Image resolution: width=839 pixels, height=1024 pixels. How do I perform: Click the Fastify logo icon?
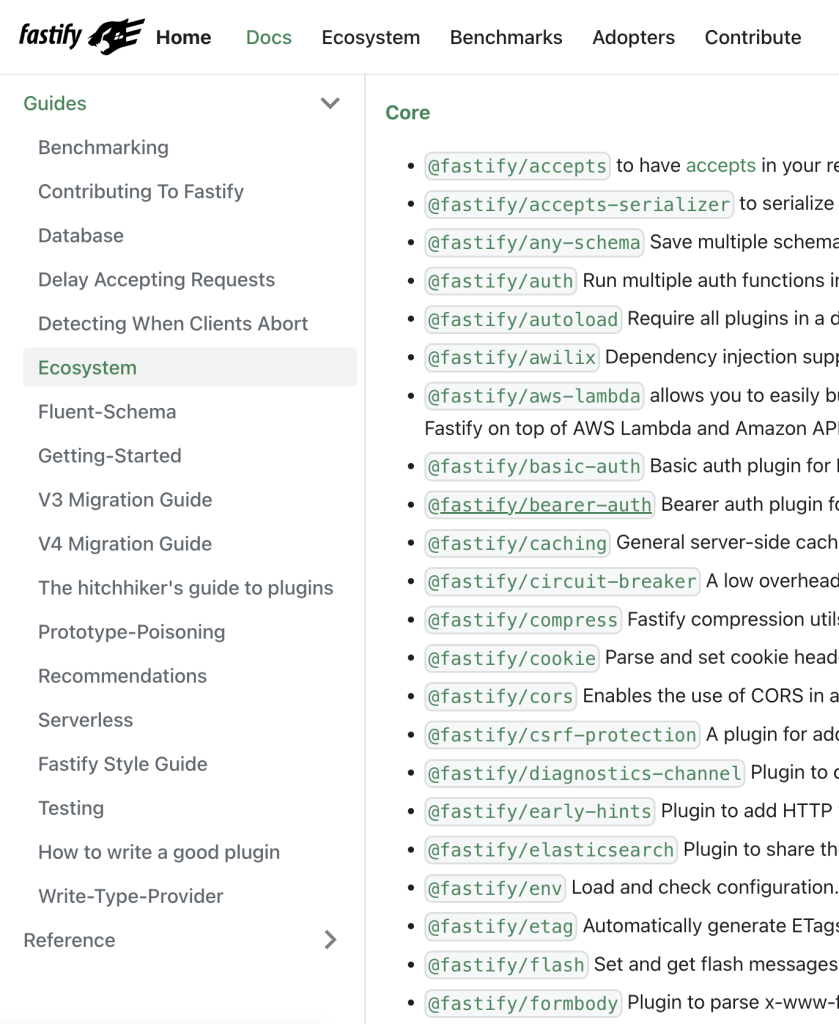pyautogui.click(x=81, y=37)
